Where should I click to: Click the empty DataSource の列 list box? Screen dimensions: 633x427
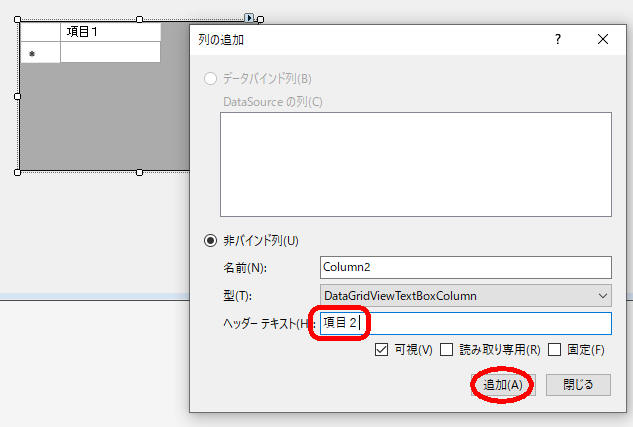pos(415,164)
